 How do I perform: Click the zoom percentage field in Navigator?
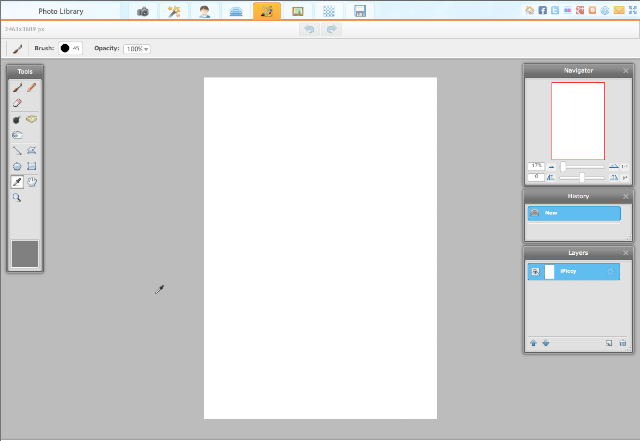pyautogui.click(x=536, y=166)
